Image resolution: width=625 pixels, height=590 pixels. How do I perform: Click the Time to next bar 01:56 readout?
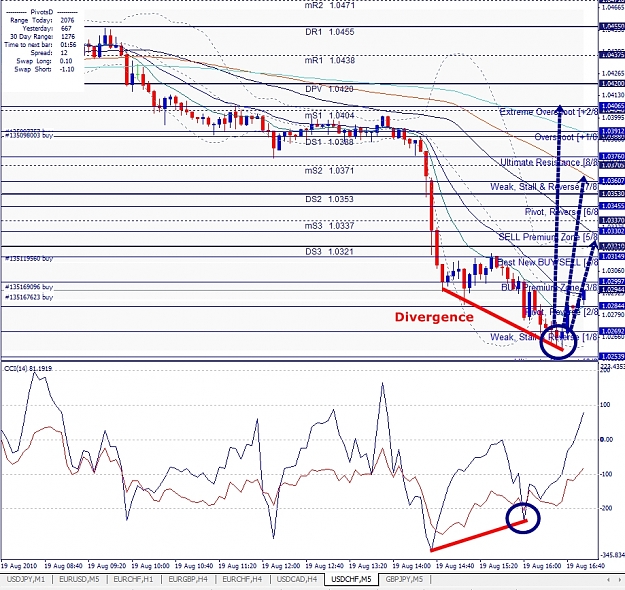40,45
